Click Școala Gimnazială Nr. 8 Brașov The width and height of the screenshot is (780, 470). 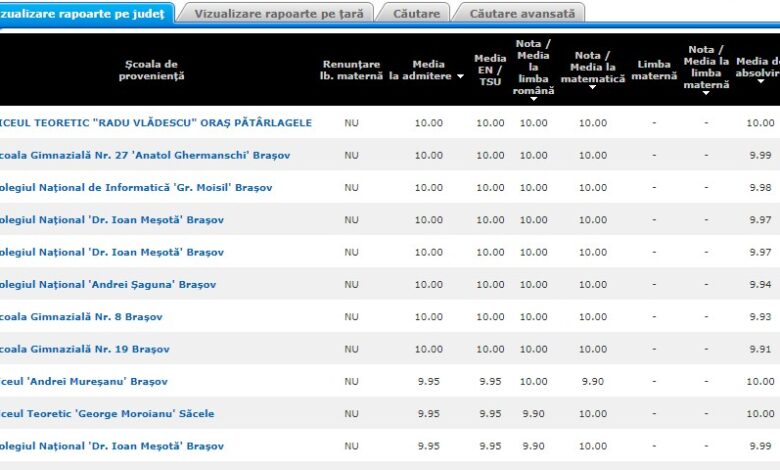[x=81, y=317]
